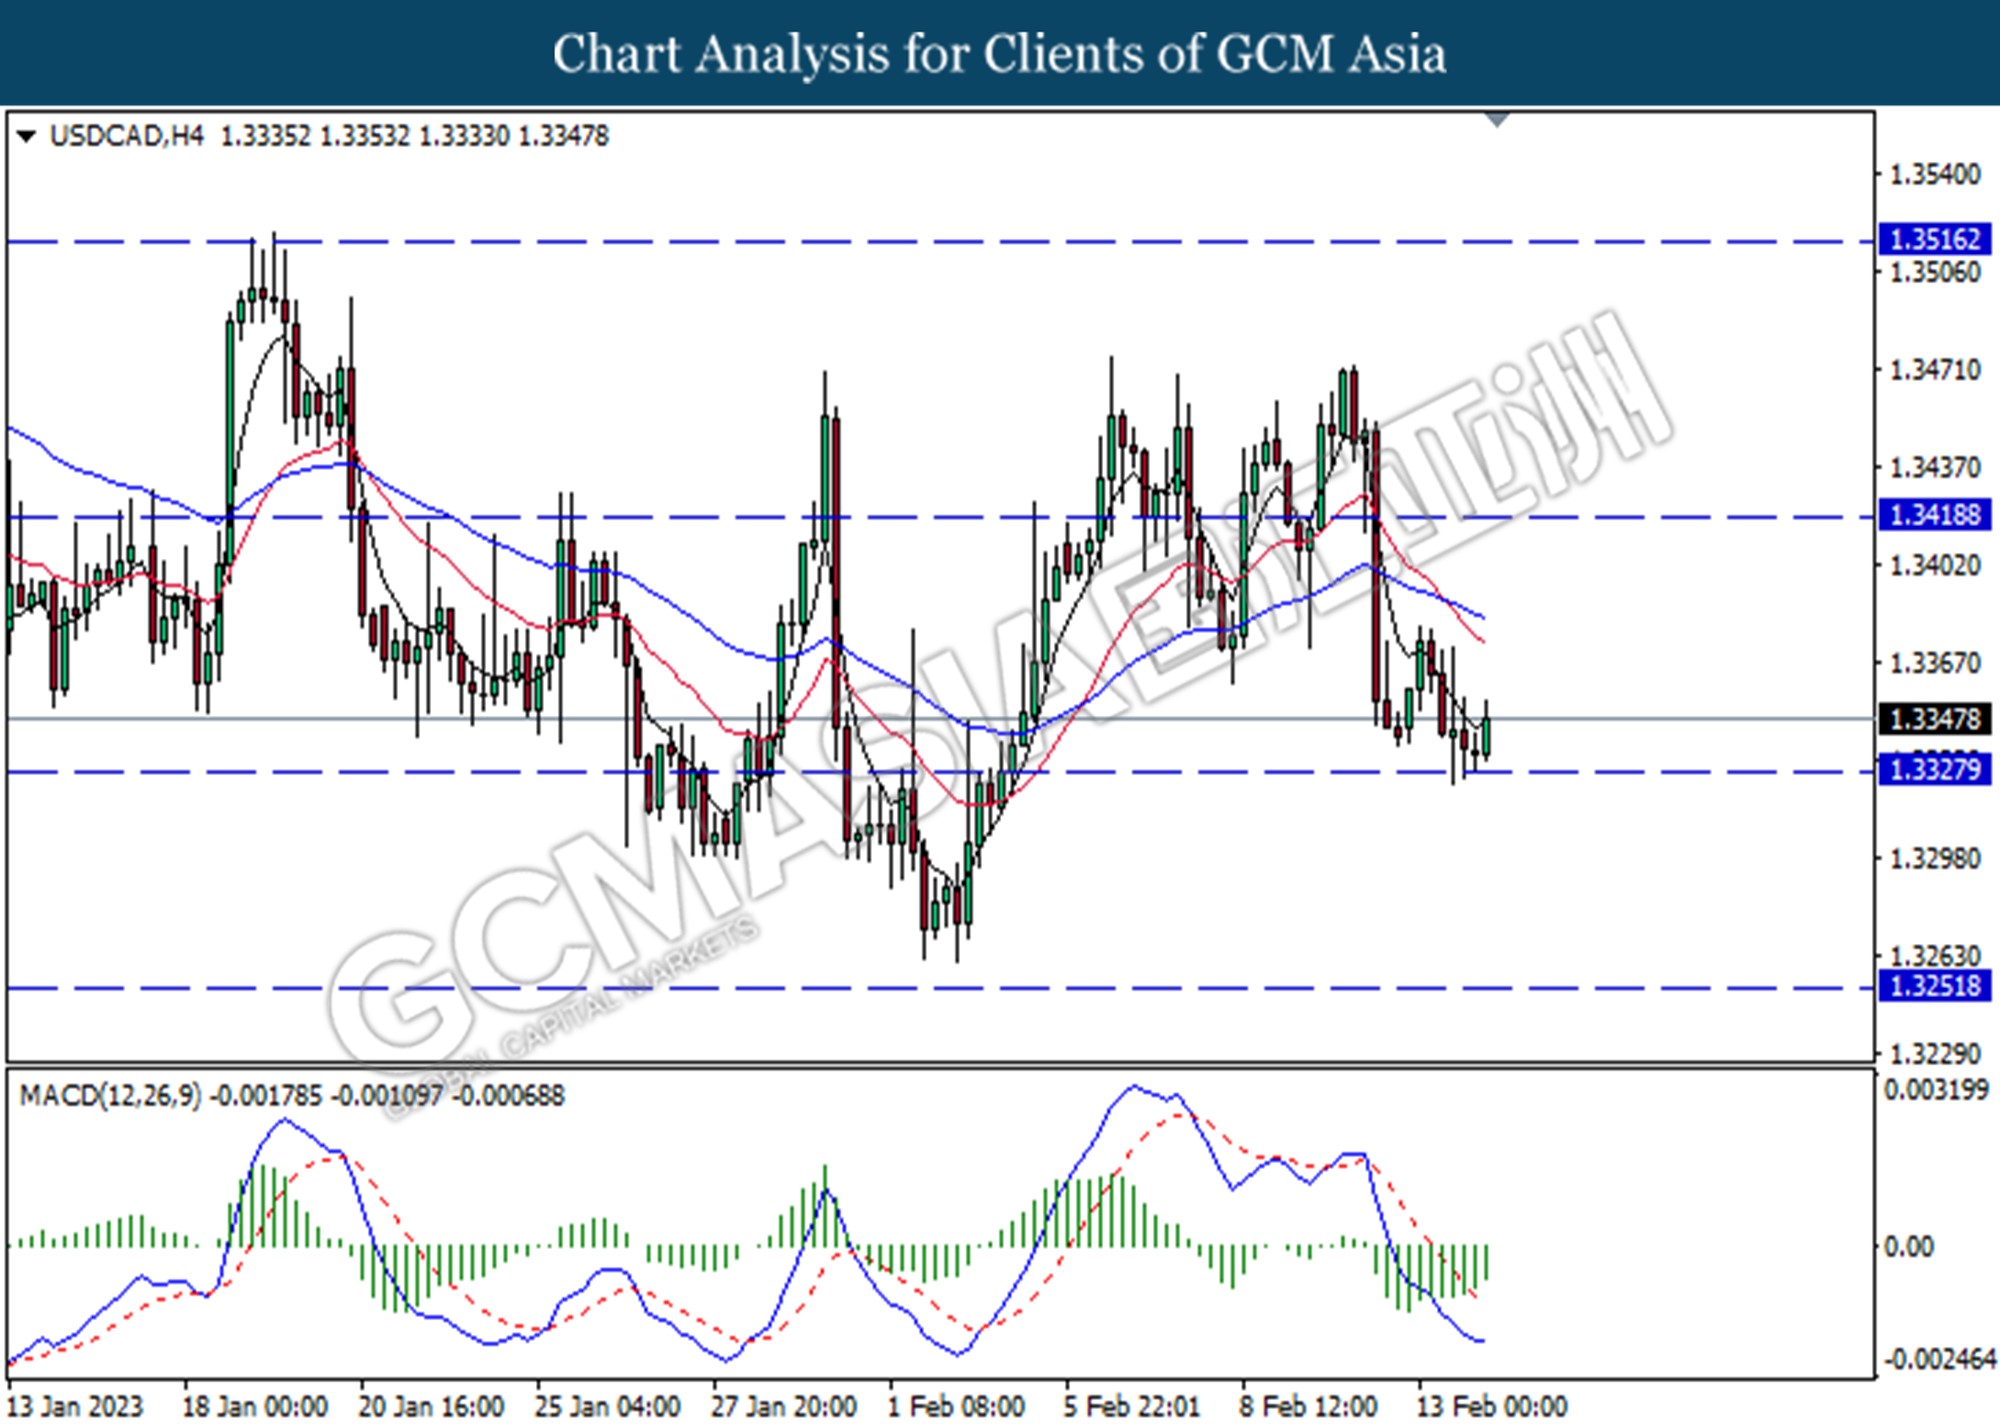Click the 1.34370 price axis value

pos(1935,468)
